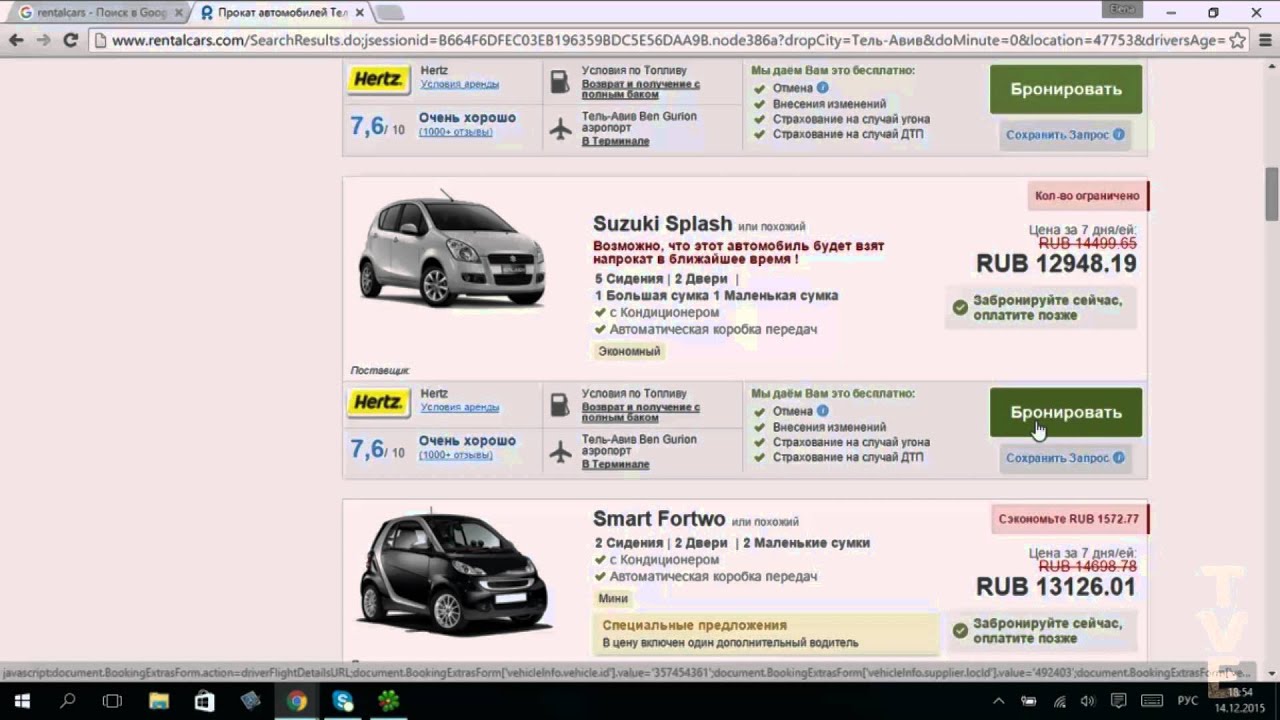Viewport: 1280px width, 720px height.
Task: Click the page's vertical scrollbar thumb
Action: (1272, 194)
